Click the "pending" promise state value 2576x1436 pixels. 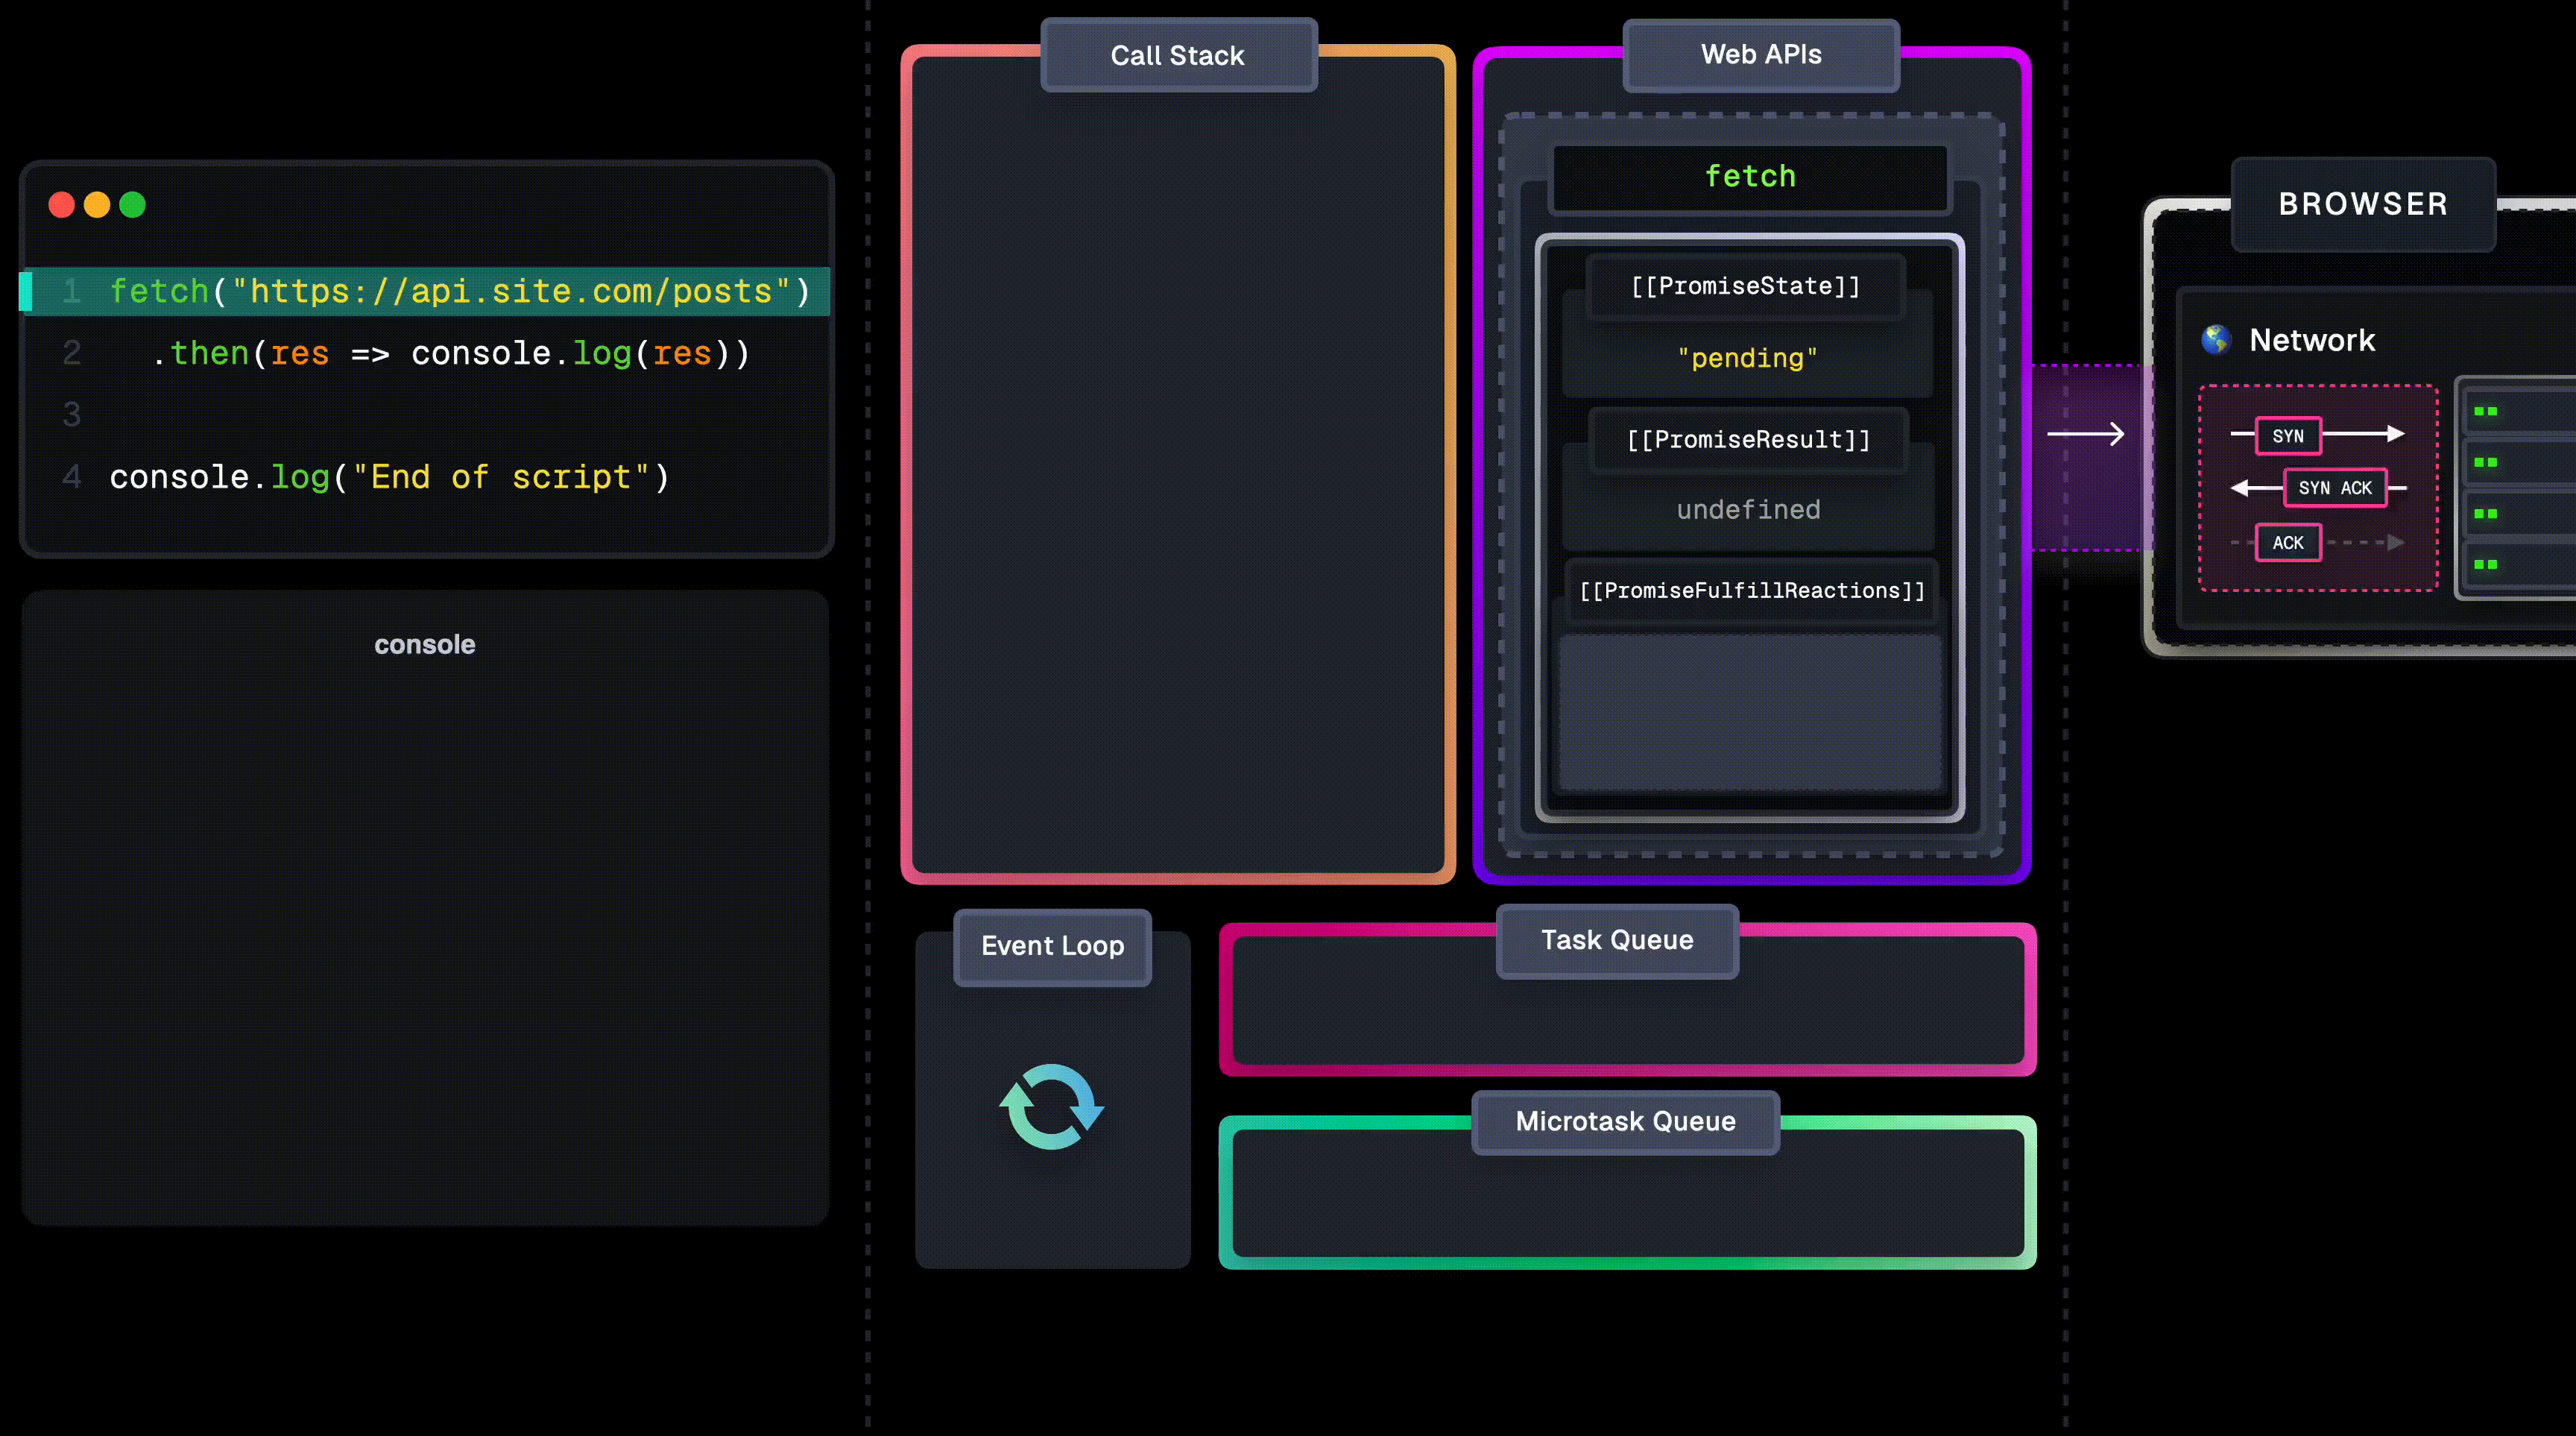click(x=1747, y=358)
